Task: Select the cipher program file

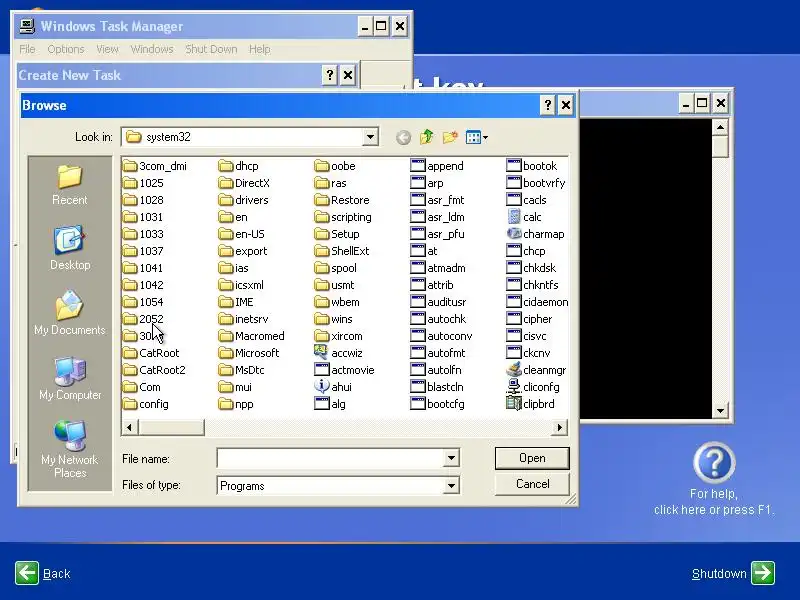Action: click(x=530, y=319)
